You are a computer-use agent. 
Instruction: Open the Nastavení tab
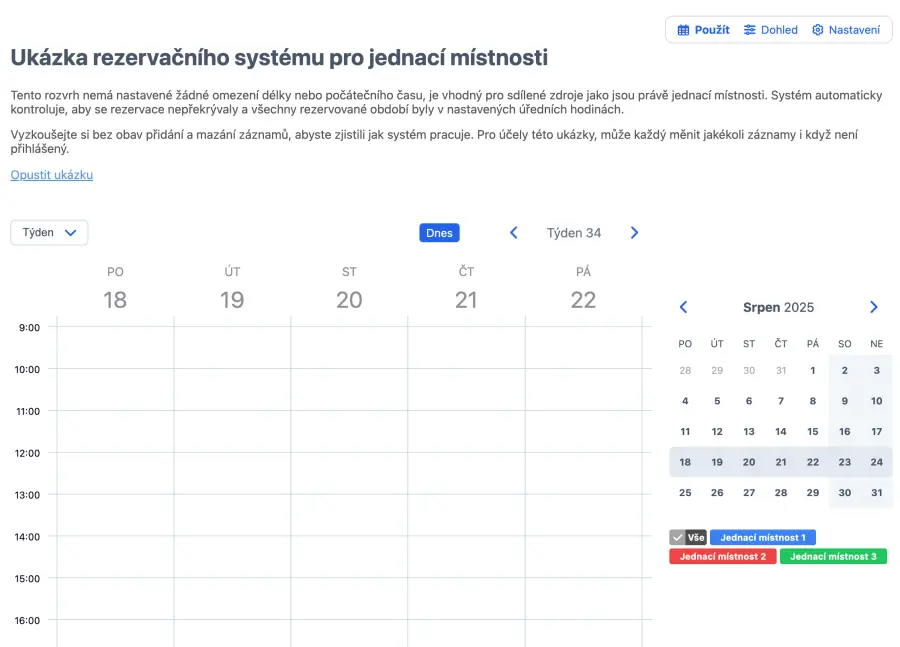846,30
